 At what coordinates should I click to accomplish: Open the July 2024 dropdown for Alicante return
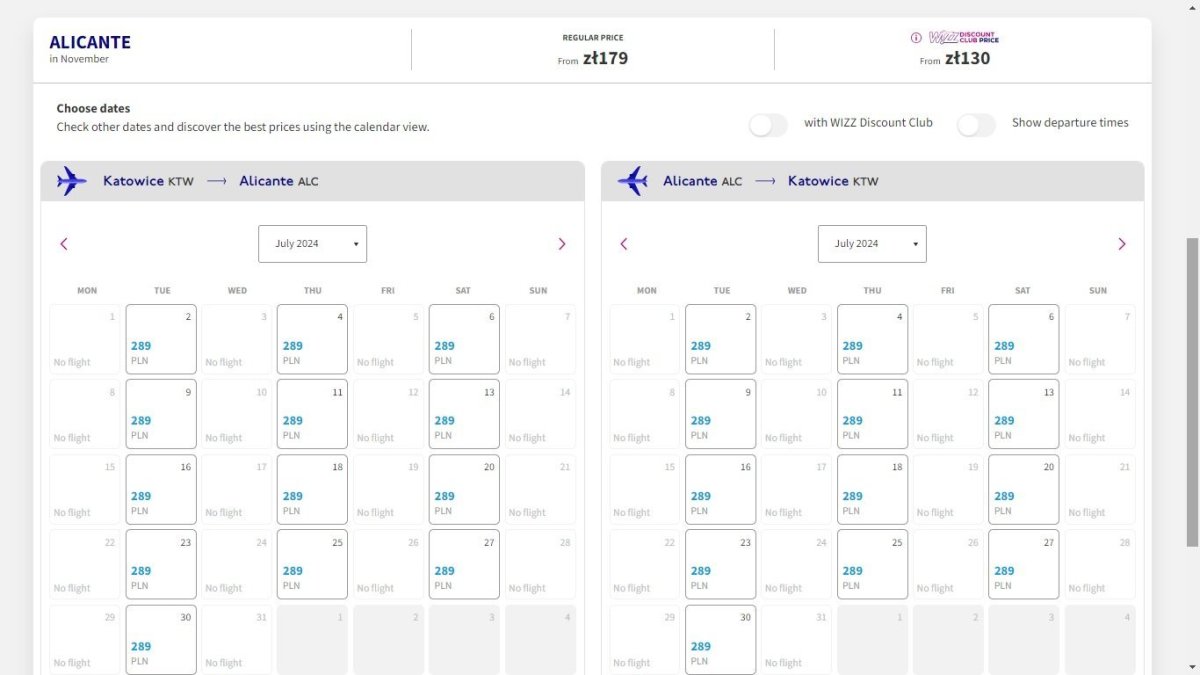872,244
